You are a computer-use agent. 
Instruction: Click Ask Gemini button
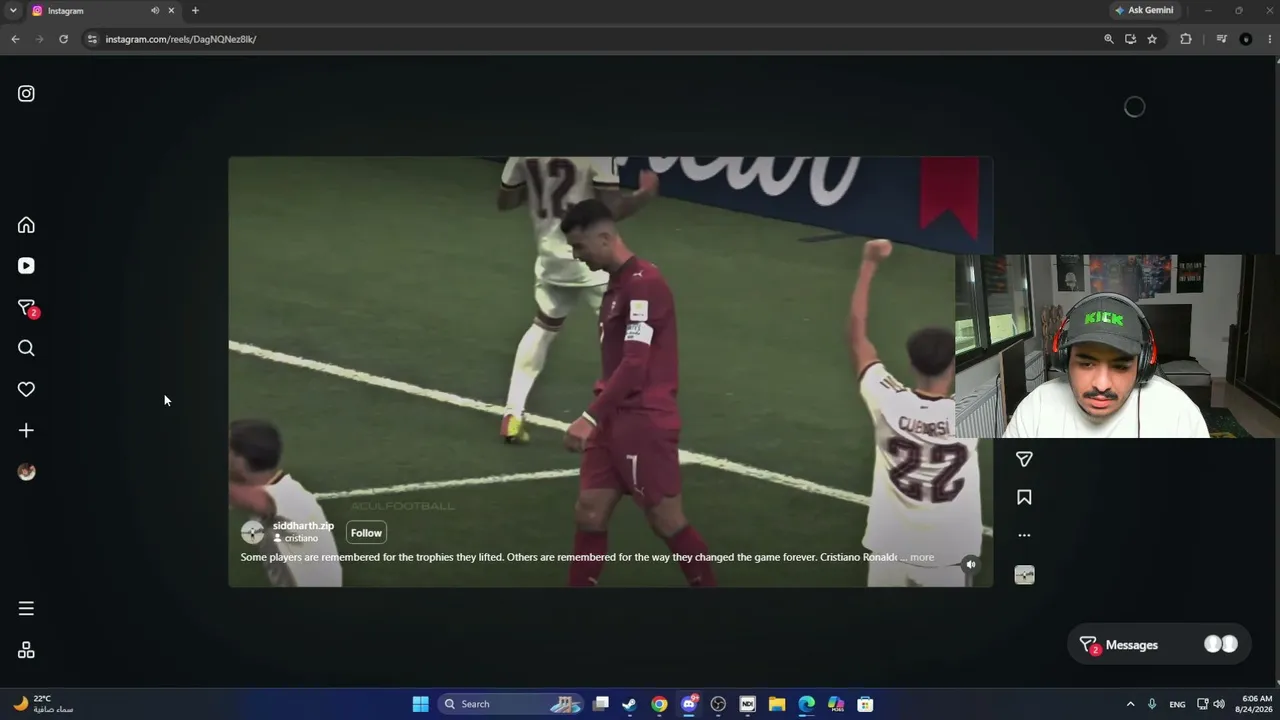click(1144, 10)
